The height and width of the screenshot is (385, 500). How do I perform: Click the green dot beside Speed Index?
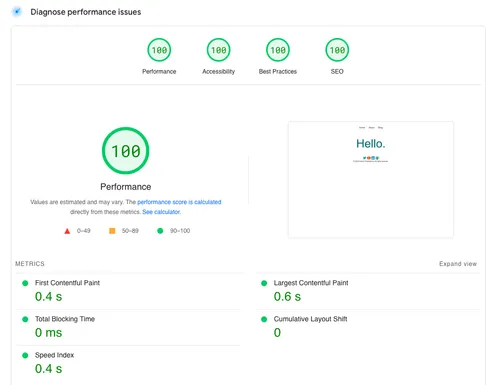pyautogui.click(x=25, y=355)
